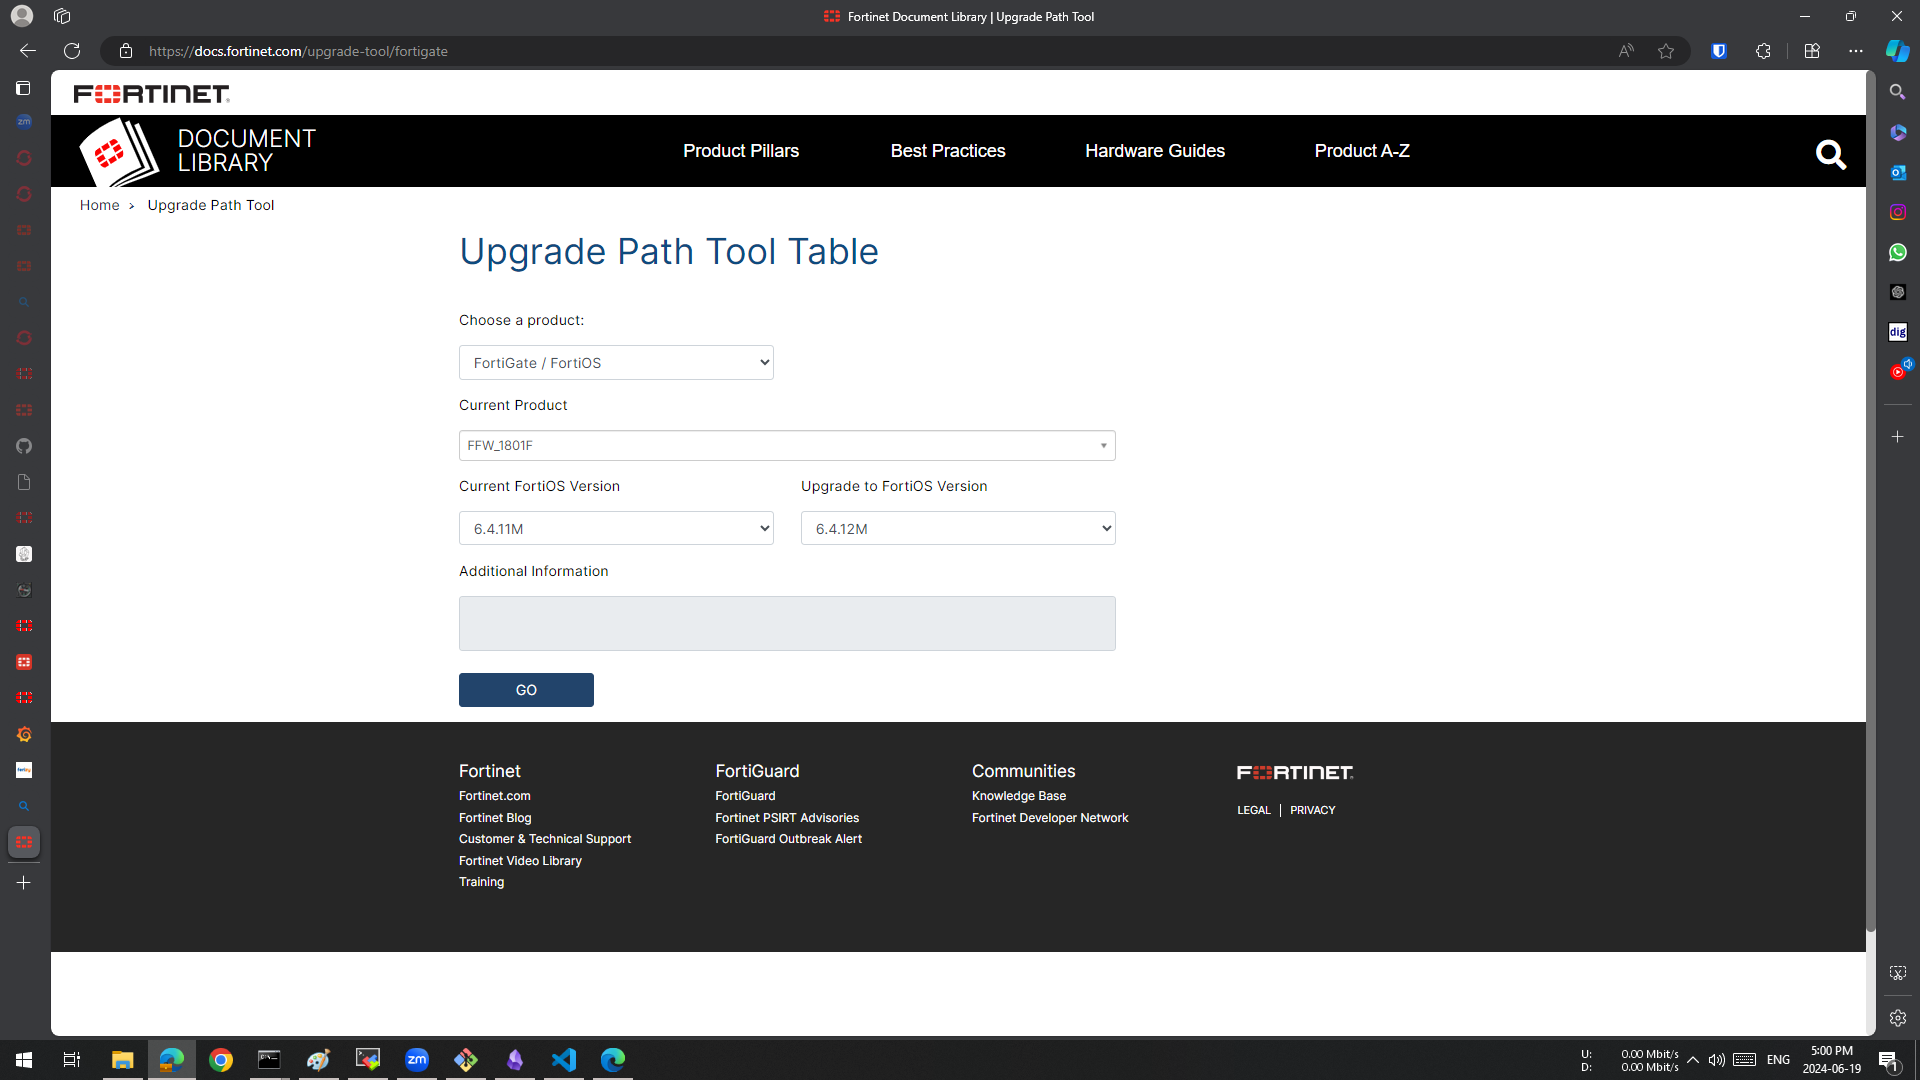Open Fortinet.com footer link
Viewport: 1920px width, 1080px height.
[495, 796]
